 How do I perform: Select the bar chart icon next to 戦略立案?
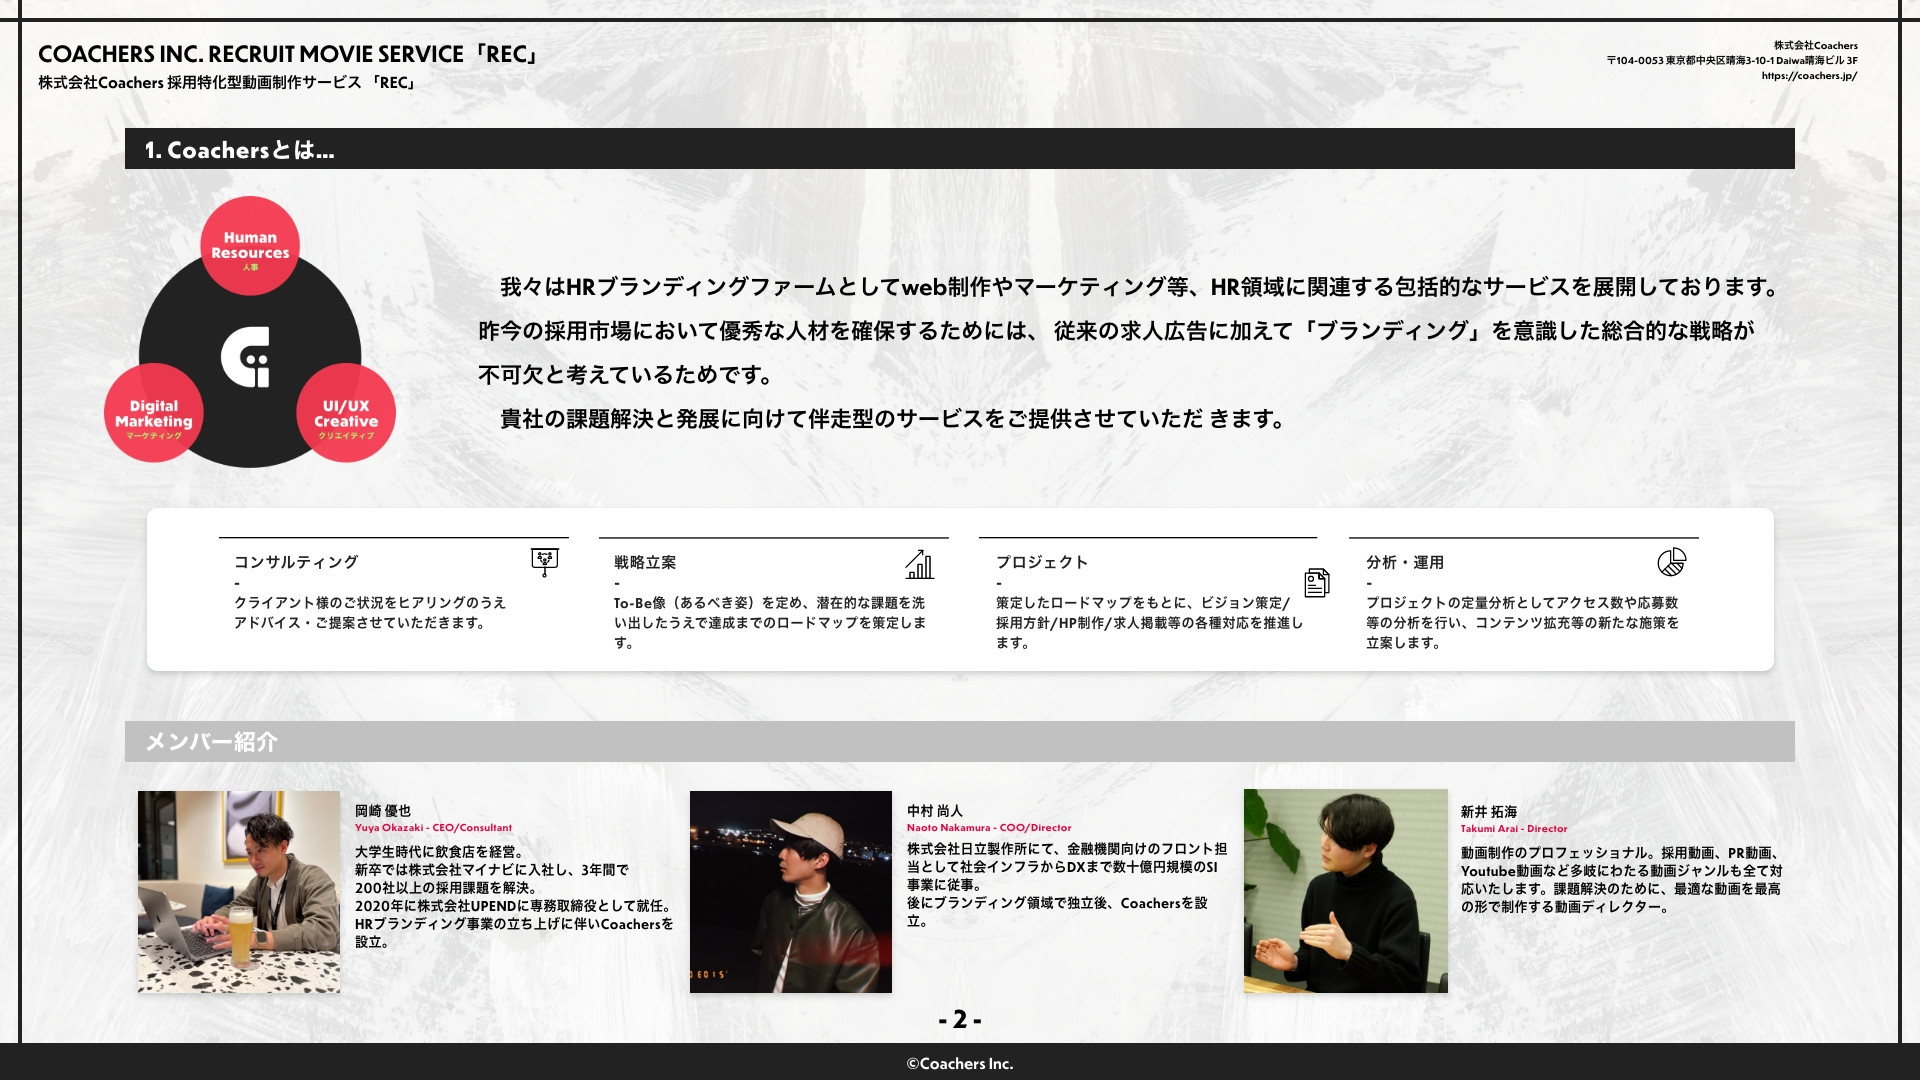coord(920,567)
